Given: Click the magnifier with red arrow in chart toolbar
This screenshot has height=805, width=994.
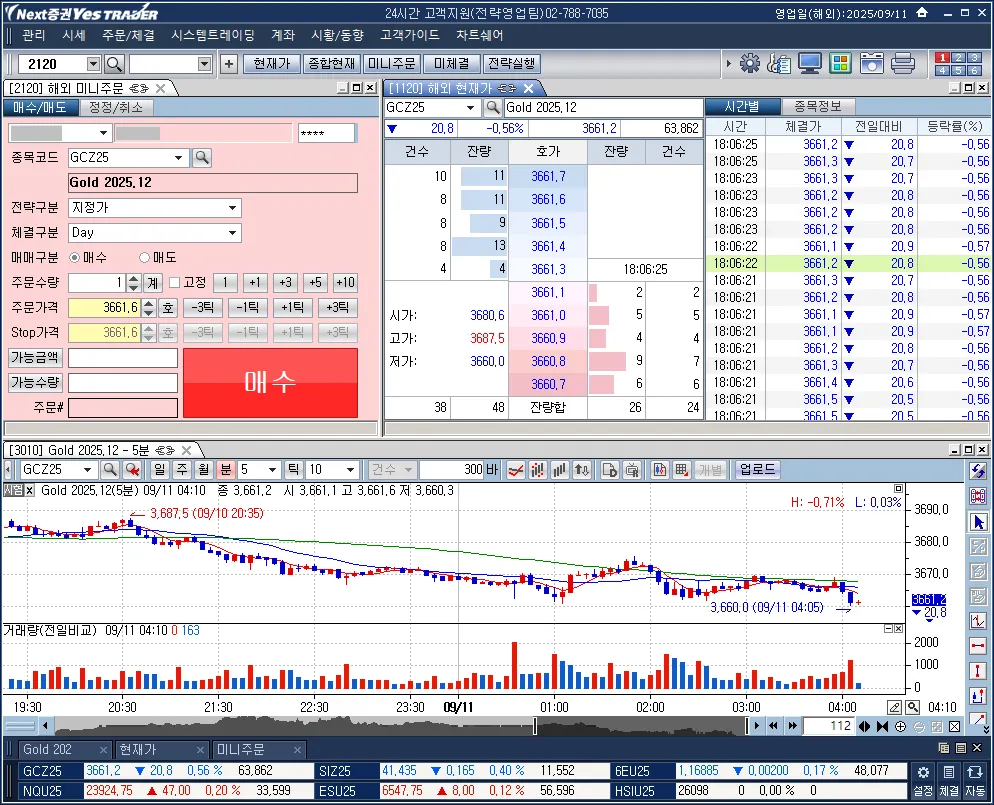Looking at the screenshot, I should [132, 470].
